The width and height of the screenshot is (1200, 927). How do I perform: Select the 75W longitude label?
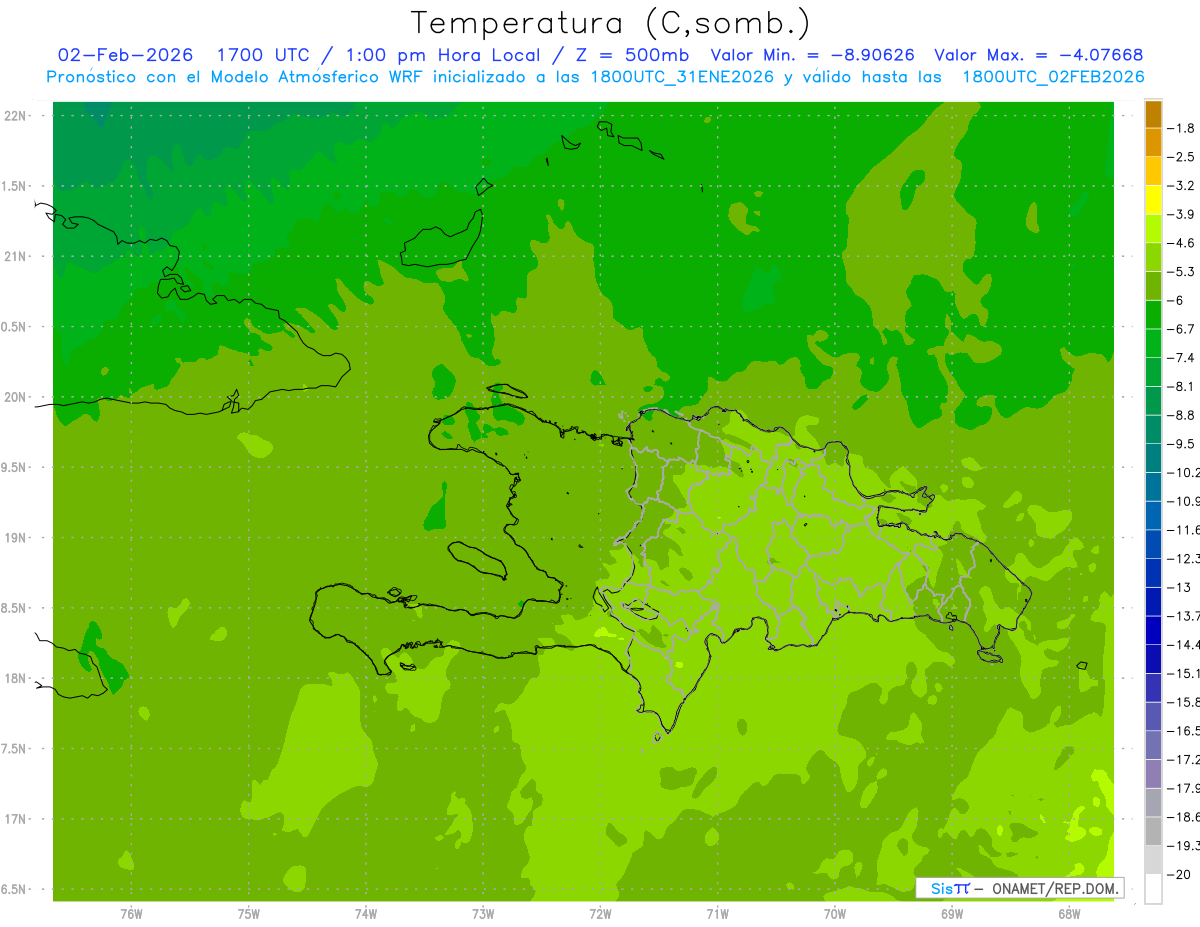tap(249, 913)
